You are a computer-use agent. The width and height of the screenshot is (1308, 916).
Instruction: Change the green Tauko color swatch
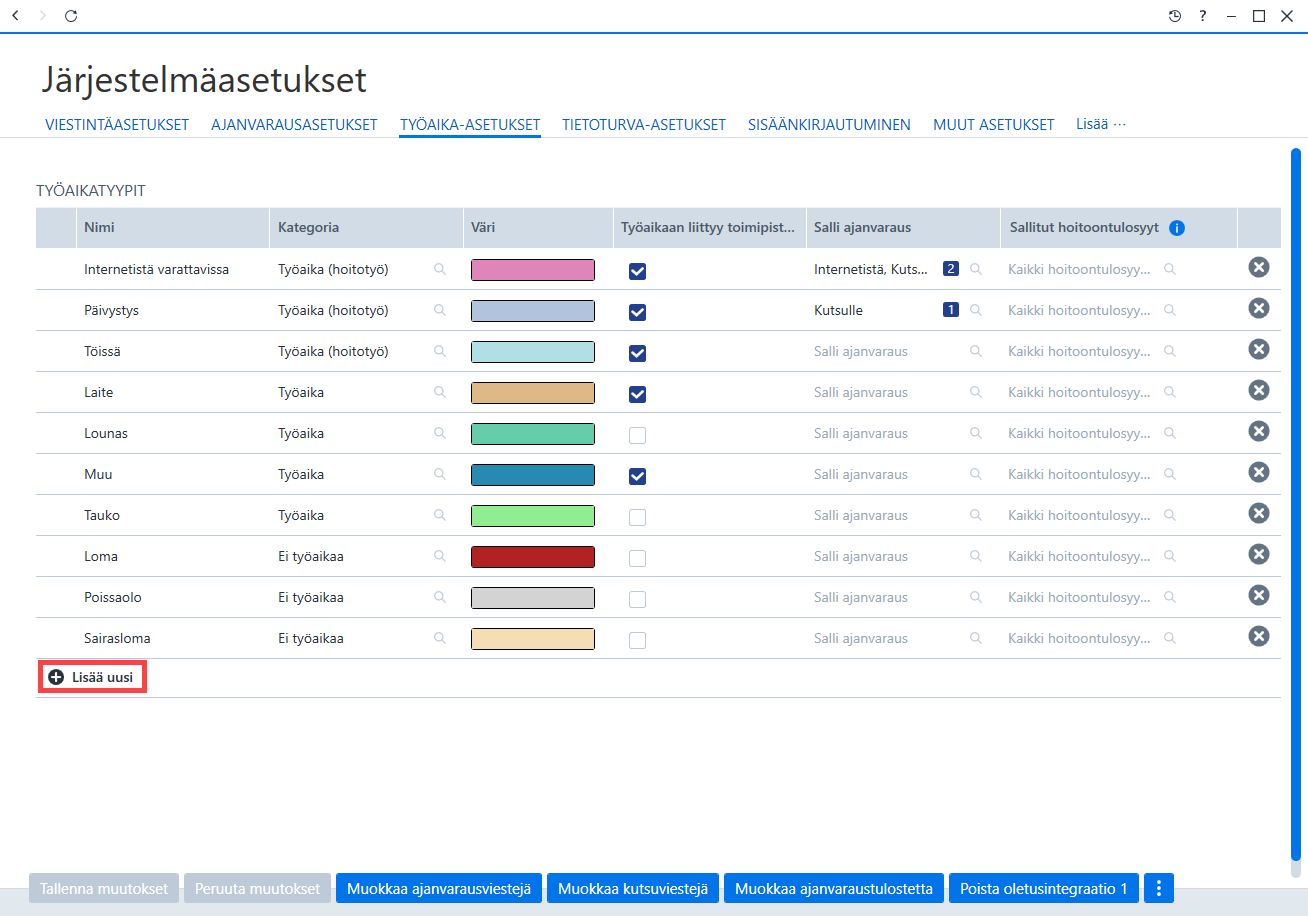point(533,516)
